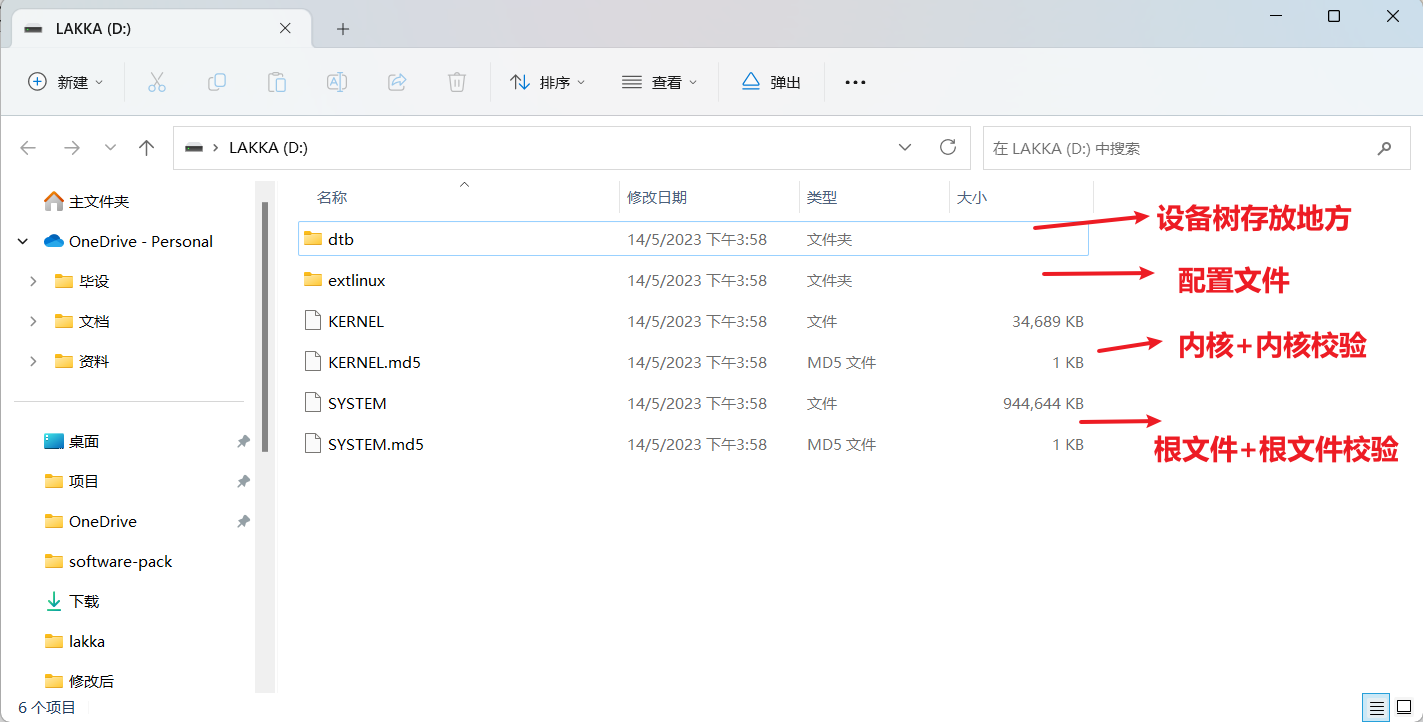The width and height of the screenshot is (1423, 722).
Task: Unpin 项目 using its pin icon
Action: pos(243,481)
